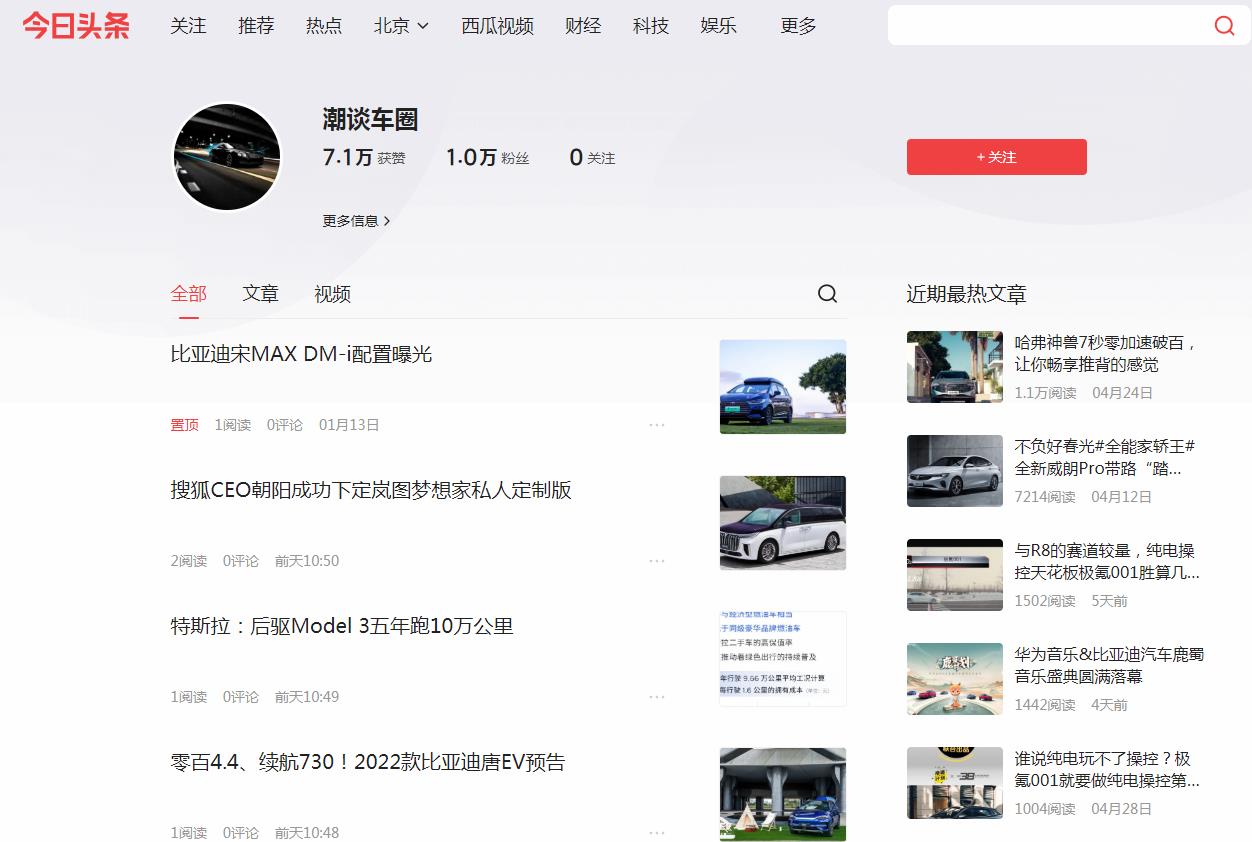Go to 关注 in top navigation

pos(188,26)
